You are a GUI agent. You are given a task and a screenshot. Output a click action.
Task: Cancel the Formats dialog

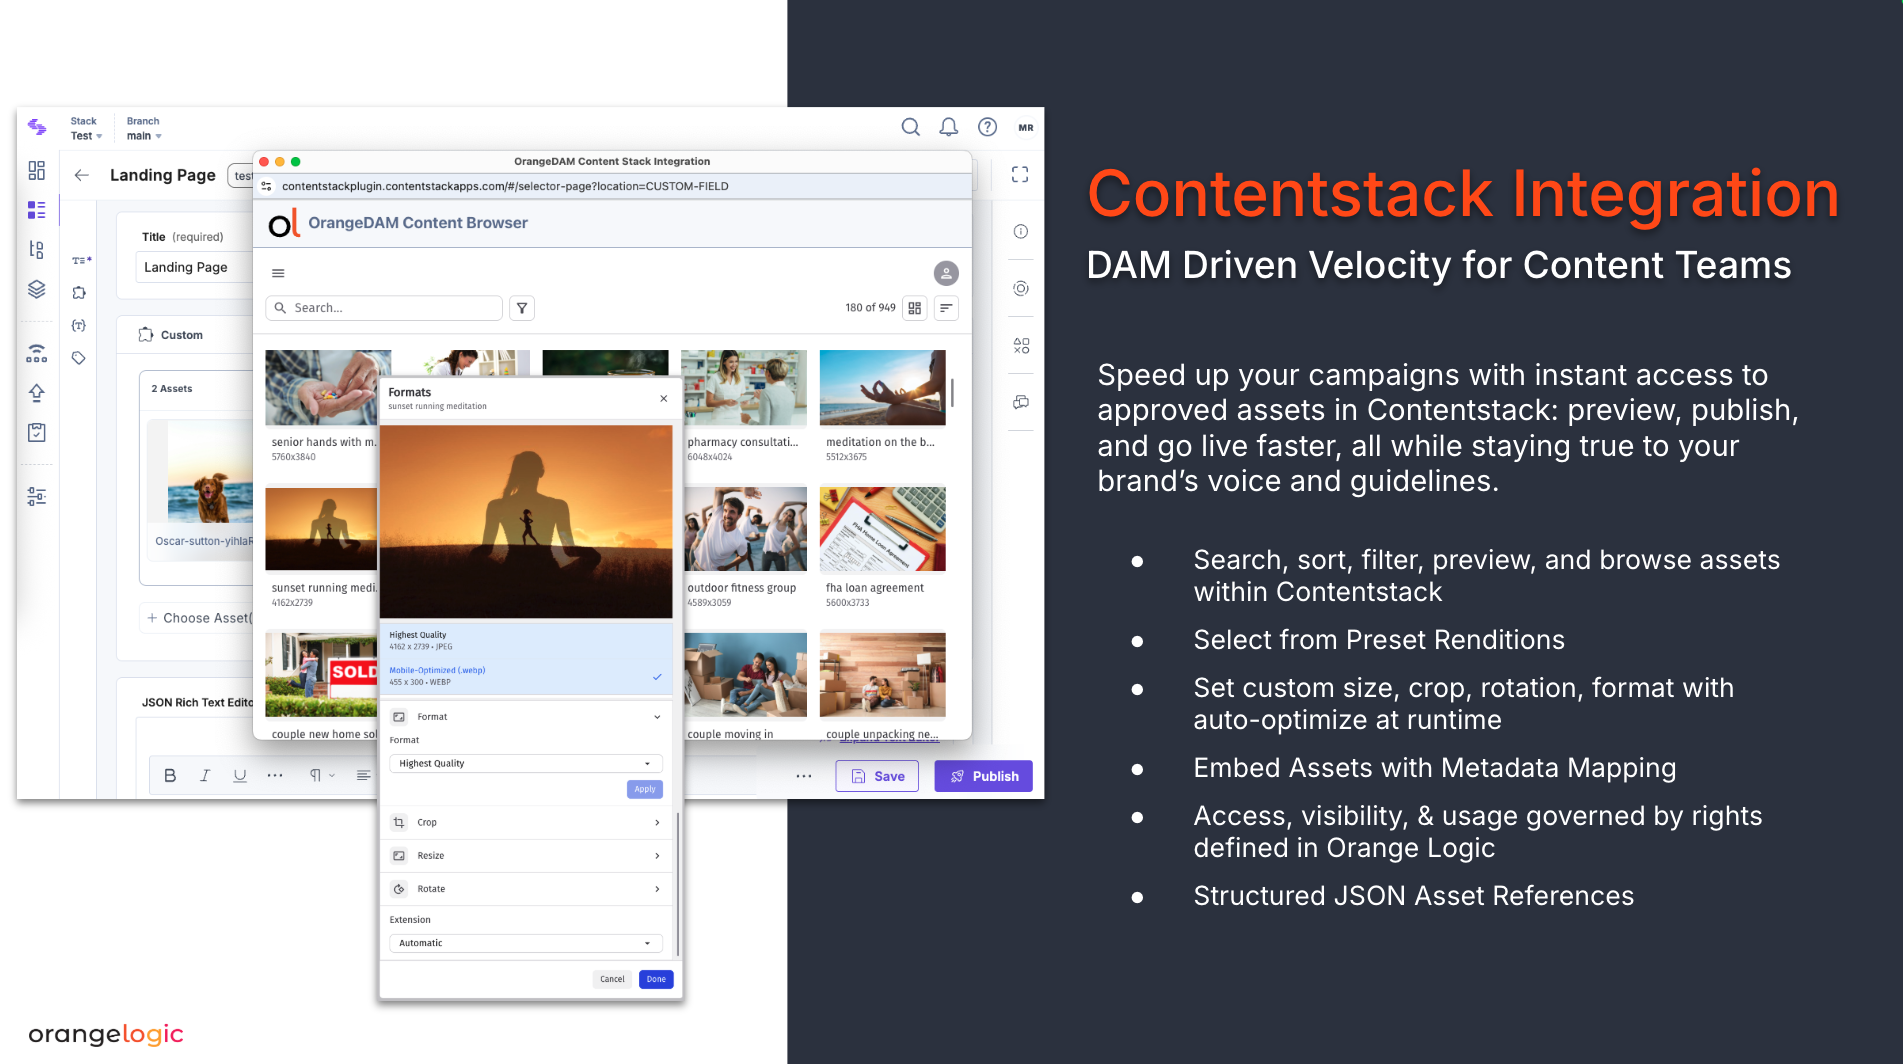pyautogui.click(x=612, y=980)
